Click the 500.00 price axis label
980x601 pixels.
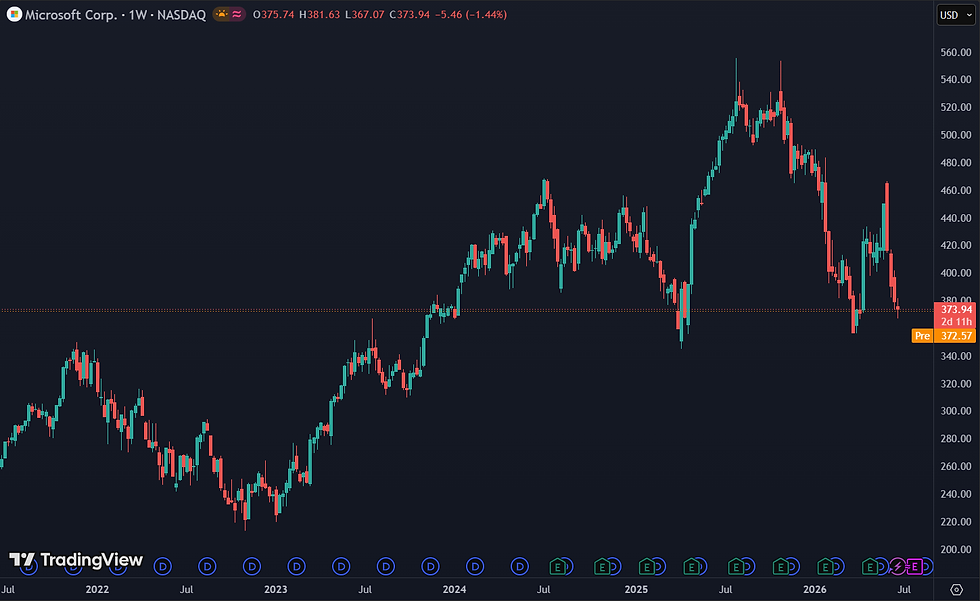click(x=956, y=135)
